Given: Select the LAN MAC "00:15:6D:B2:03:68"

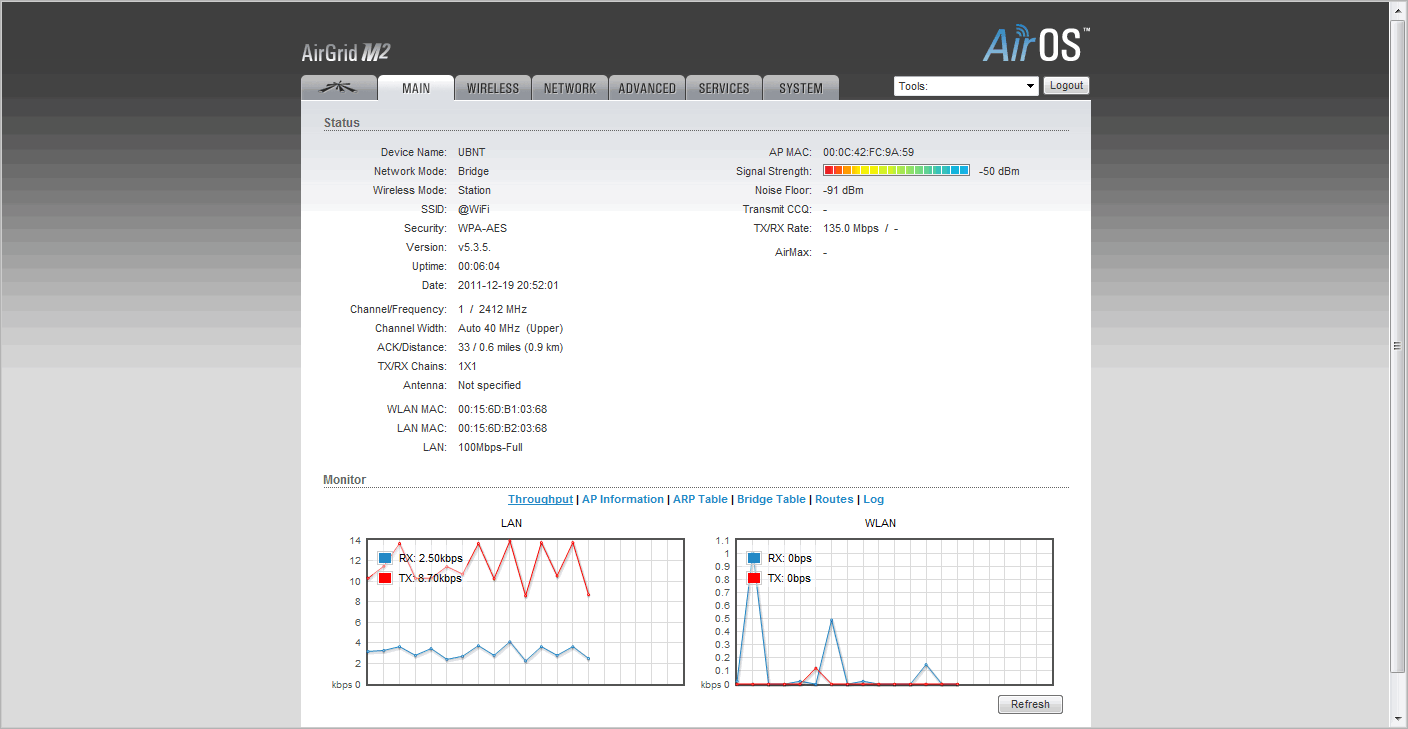Looking at the screenshot, I should (502, 428).
